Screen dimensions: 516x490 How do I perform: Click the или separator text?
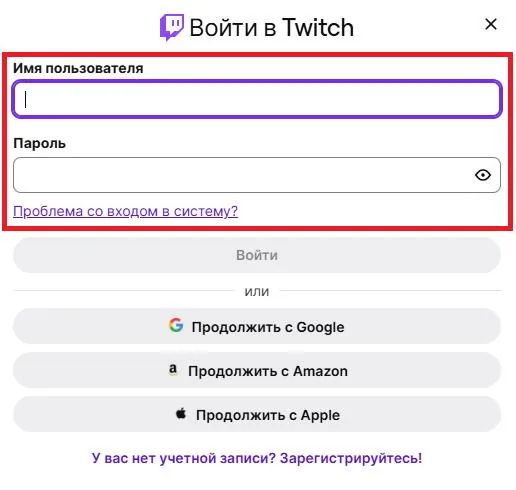[257, 291]
